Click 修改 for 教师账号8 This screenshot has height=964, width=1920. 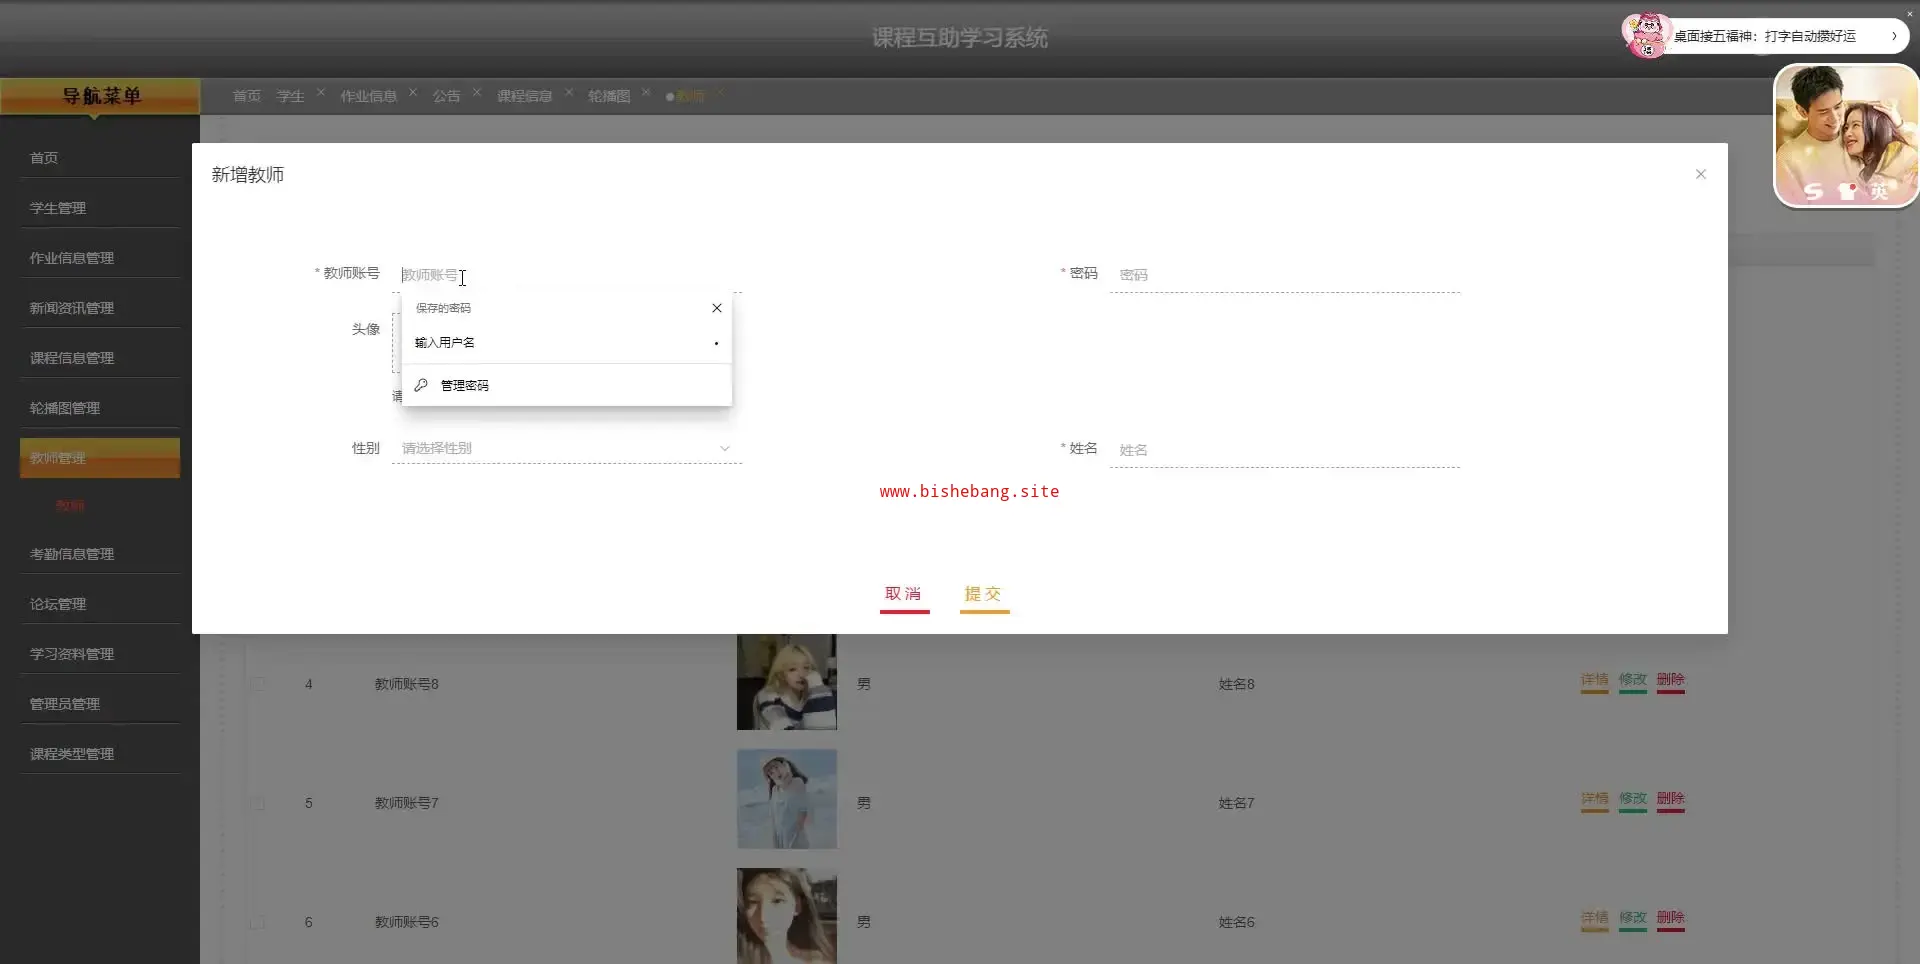1633,680
